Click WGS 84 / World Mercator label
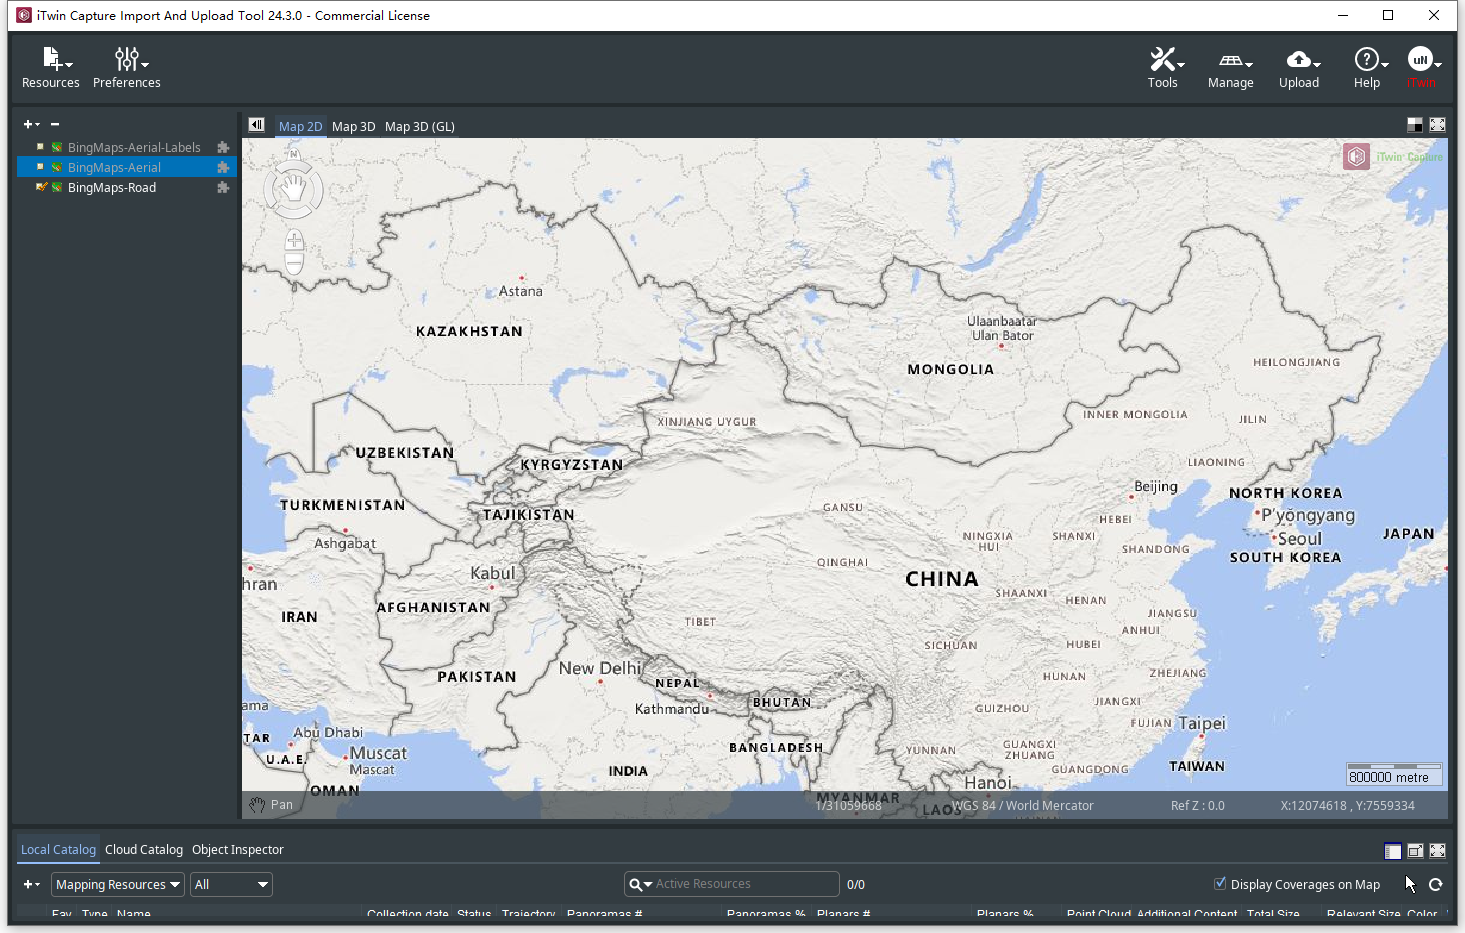1465x933 pixels. [x=1023, y=806]
